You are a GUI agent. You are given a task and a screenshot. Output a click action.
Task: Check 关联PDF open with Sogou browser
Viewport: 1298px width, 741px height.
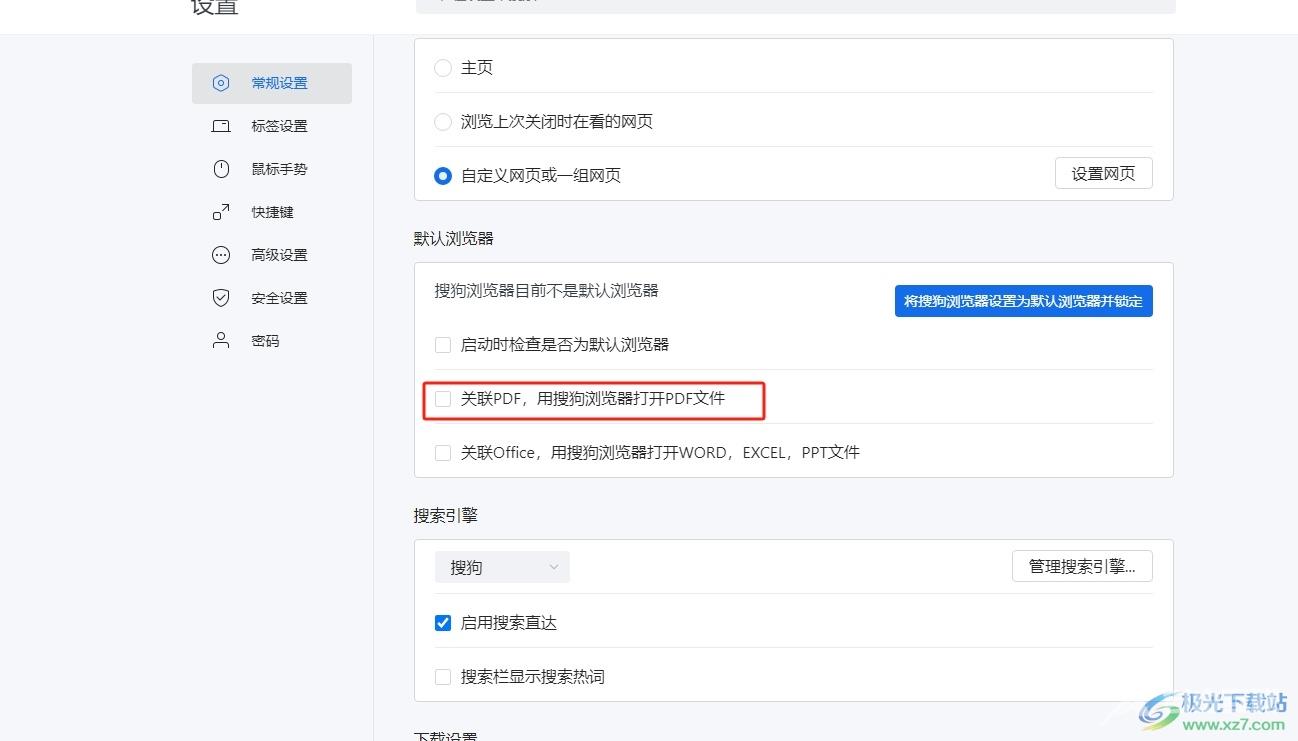443,399
